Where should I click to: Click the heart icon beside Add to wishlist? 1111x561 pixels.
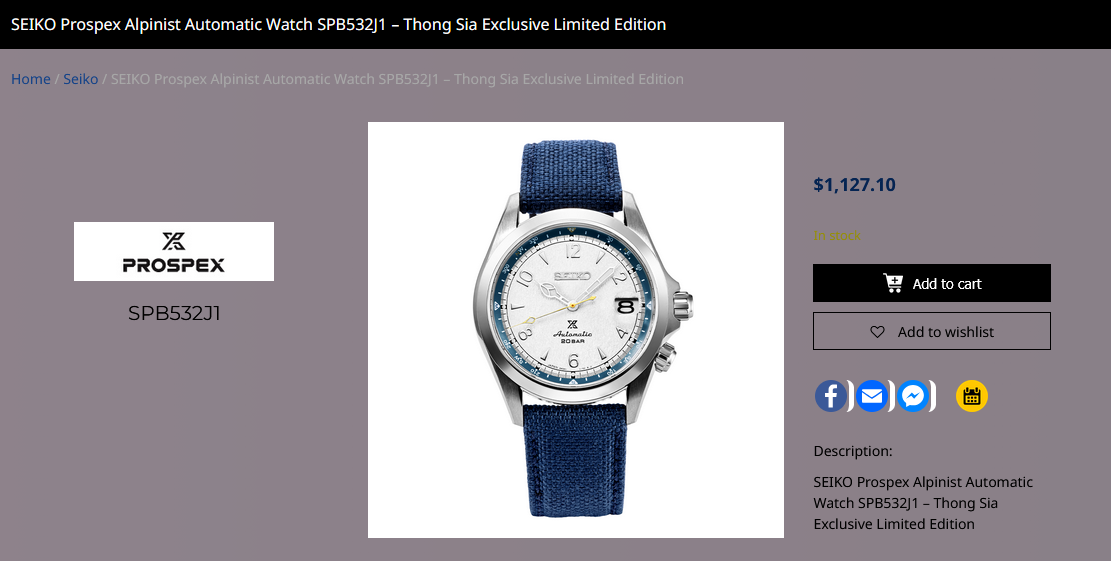point(877,332)
